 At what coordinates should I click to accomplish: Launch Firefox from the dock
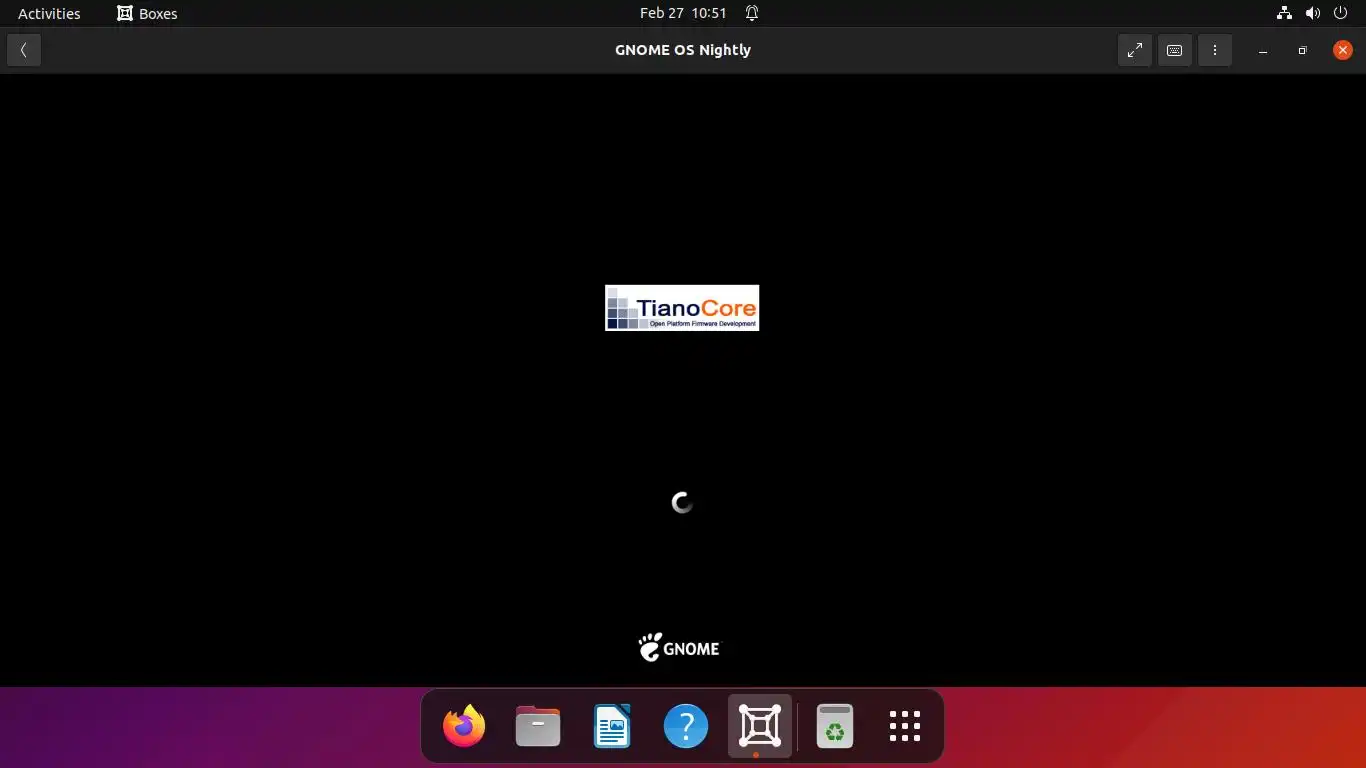pos(464,726)
